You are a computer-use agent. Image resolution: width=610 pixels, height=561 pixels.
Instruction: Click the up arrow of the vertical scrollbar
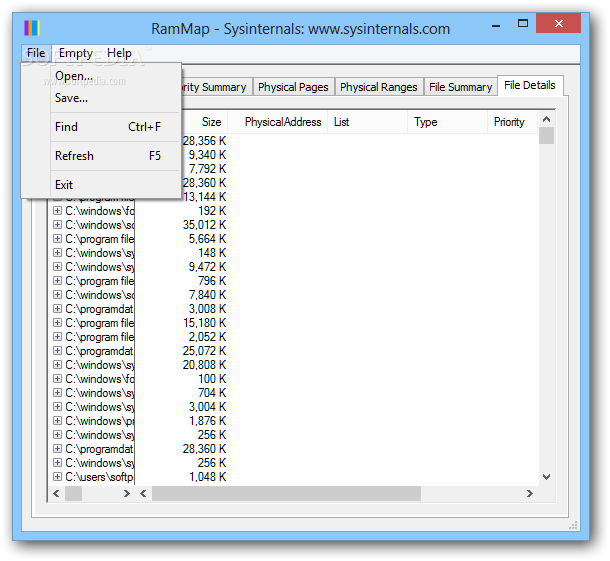tap(546, 119)
